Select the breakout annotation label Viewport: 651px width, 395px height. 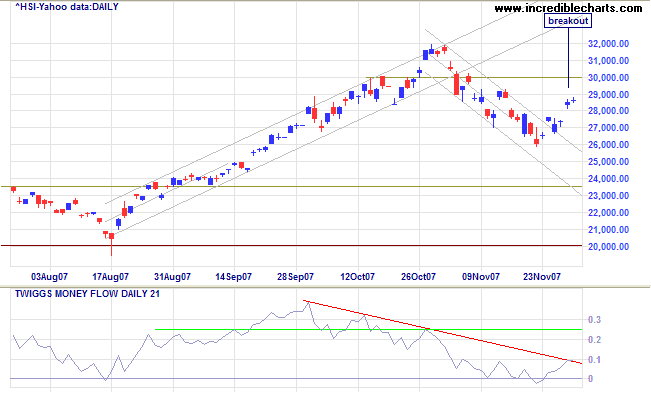coord(568,21)
